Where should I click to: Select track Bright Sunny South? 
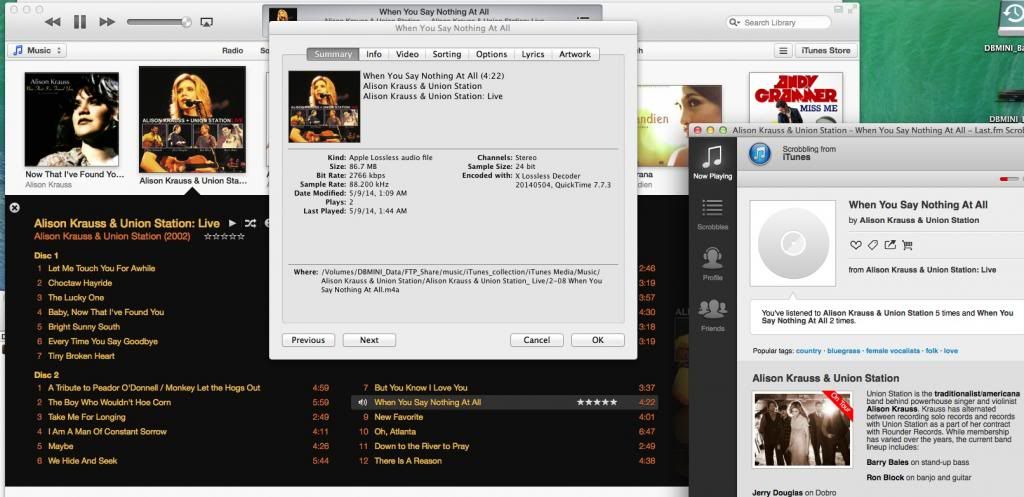[84, 327]
